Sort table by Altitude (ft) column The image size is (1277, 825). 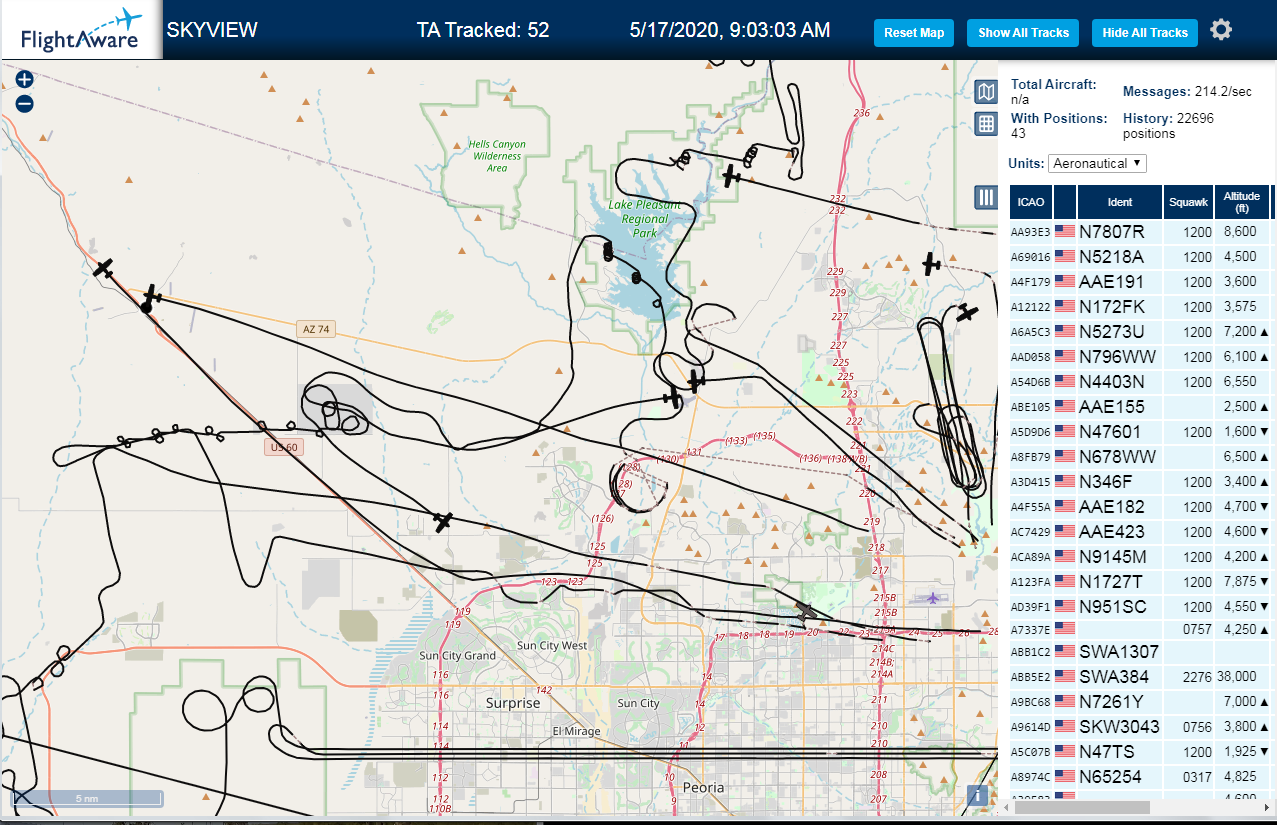[1242, 202]
